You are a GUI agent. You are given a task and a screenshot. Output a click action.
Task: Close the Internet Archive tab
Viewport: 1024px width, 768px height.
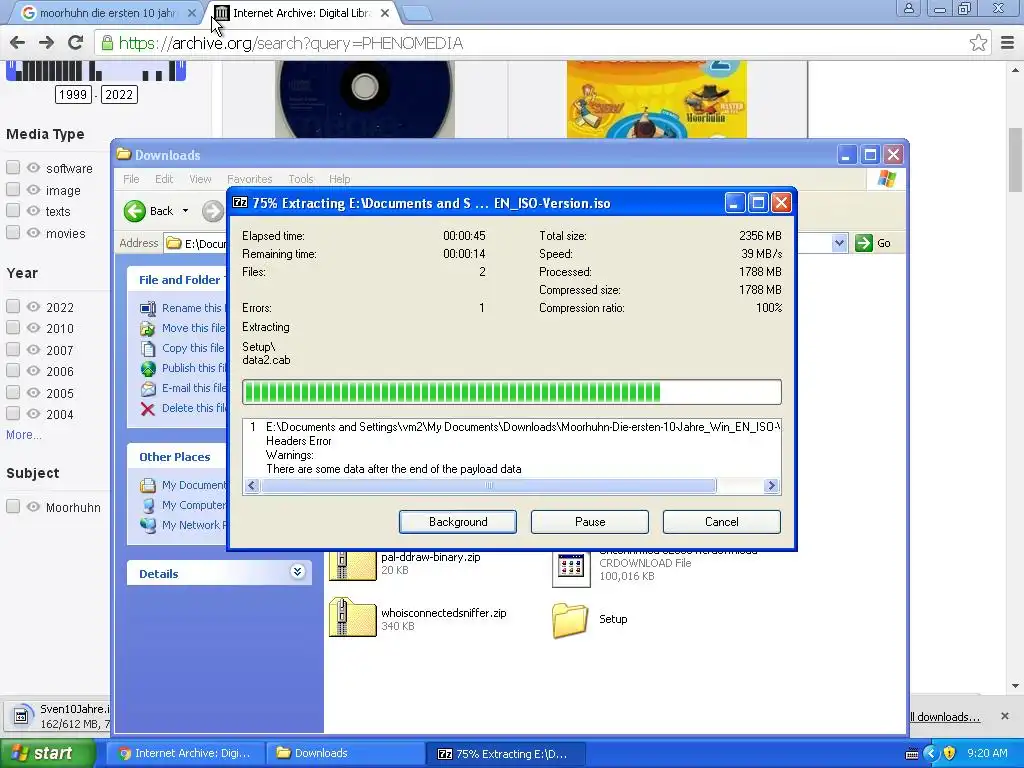[x=385, y=12]
